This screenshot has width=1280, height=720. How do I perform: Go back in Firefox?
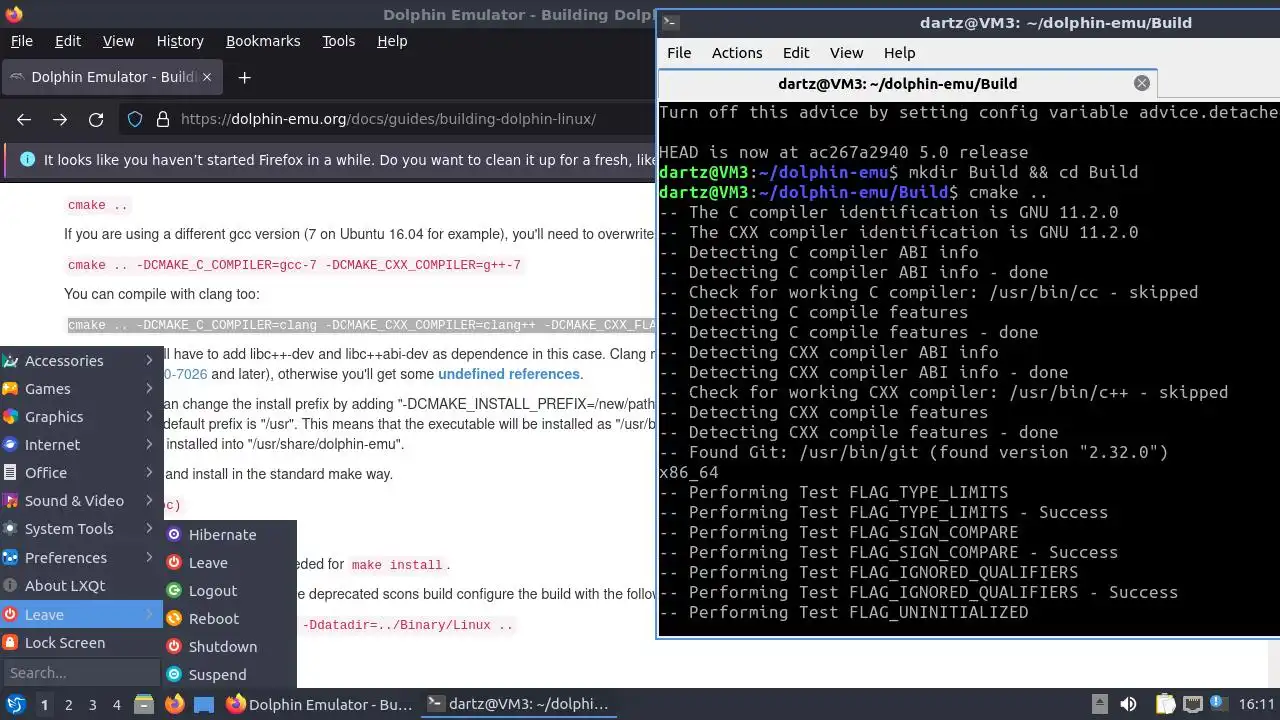pos(24,119)
